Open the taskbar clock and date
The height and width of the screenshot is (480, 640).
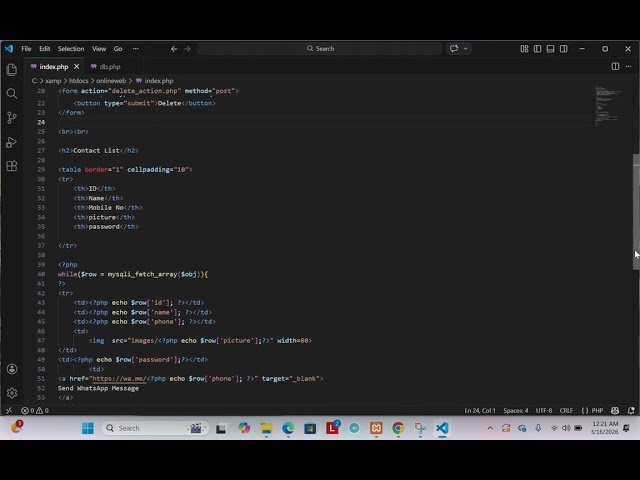tap(605, 428)
